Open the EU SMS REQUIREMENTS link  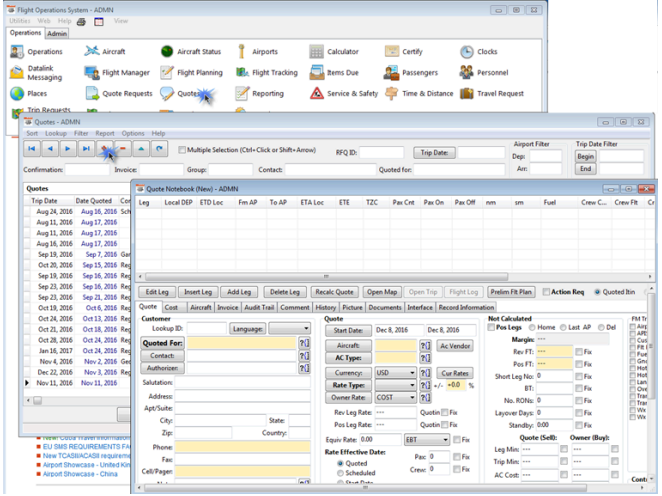pyautogui.click(x=87, y=446)
